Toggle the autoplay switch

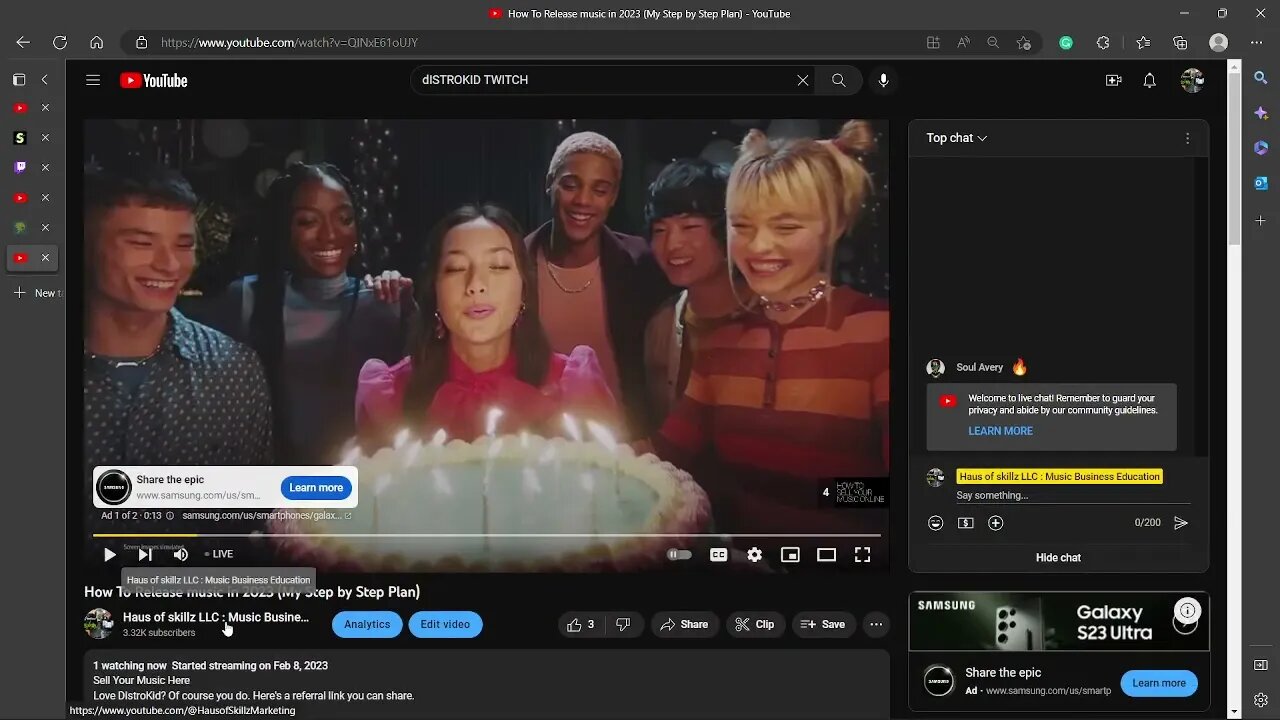tap(679, 555)
